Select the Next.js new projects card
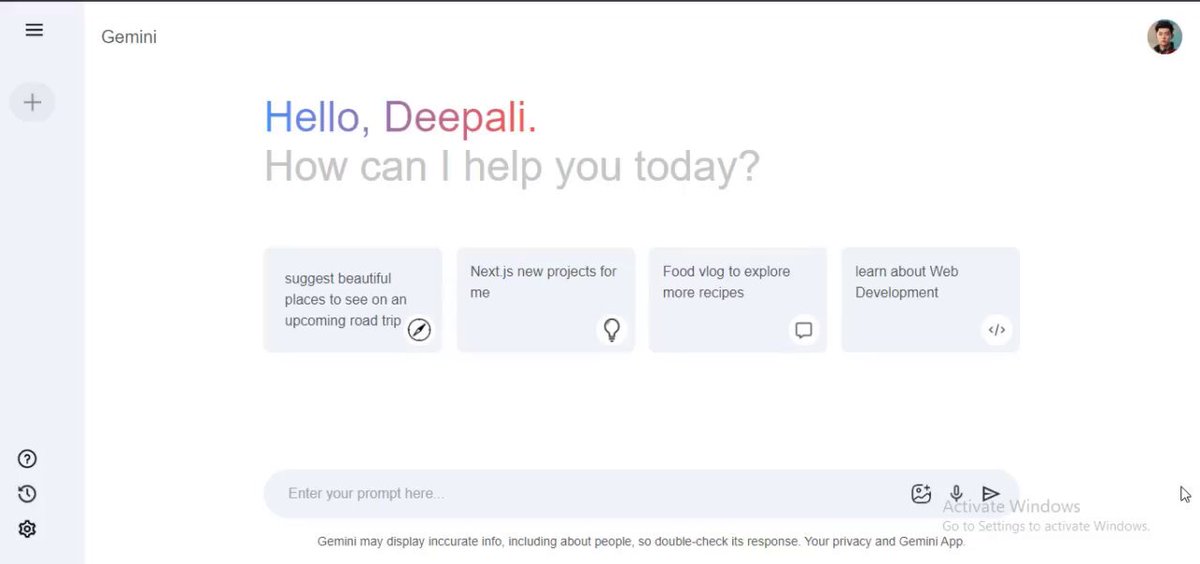1200x564 pixels. coord(546,300)
